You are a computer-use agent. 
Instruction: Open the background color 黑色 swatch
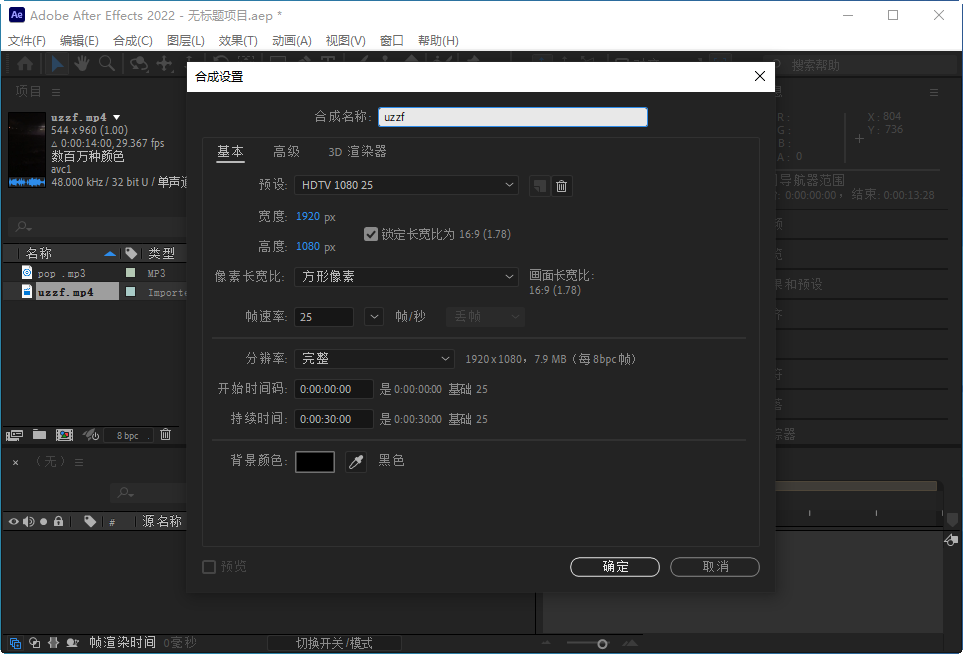[315, 461]
